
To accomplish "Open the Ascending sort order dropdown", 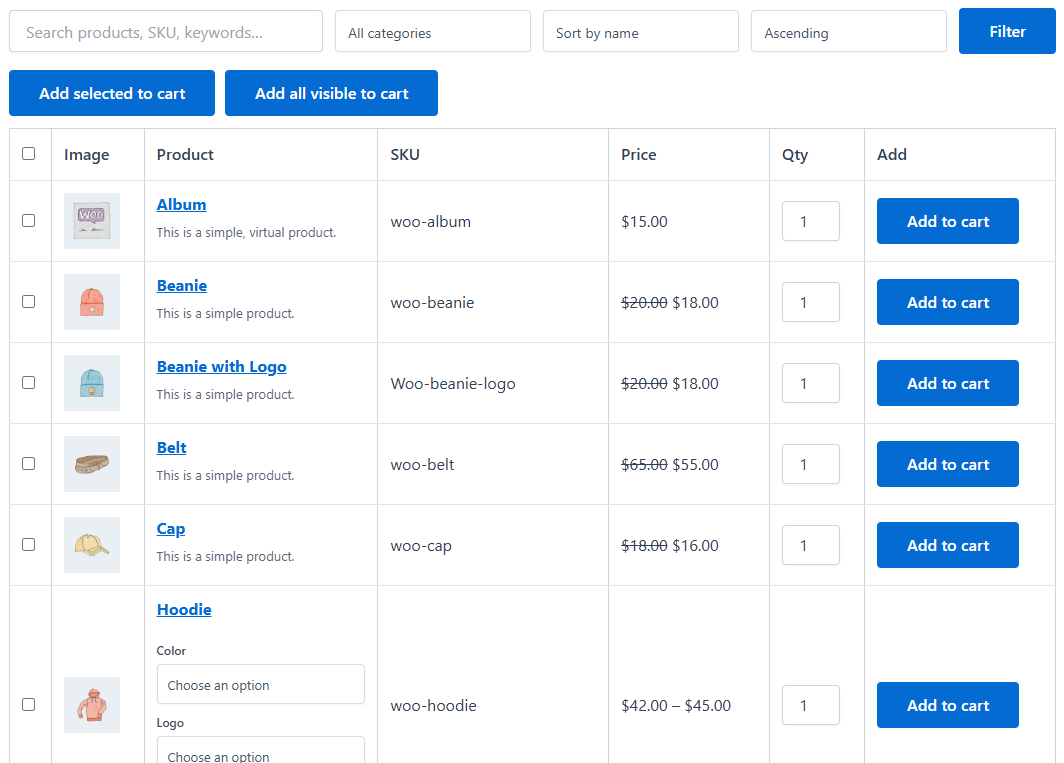I will click(848, 31).
